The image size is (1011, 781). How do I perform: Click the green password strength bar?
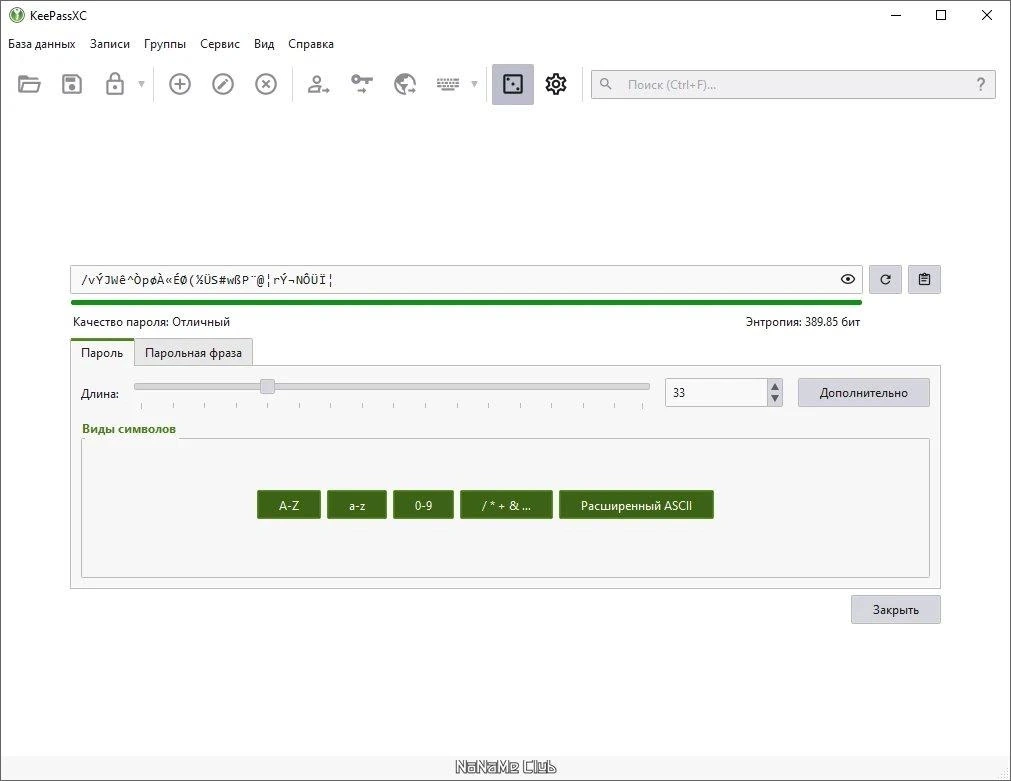coord(466,302)
